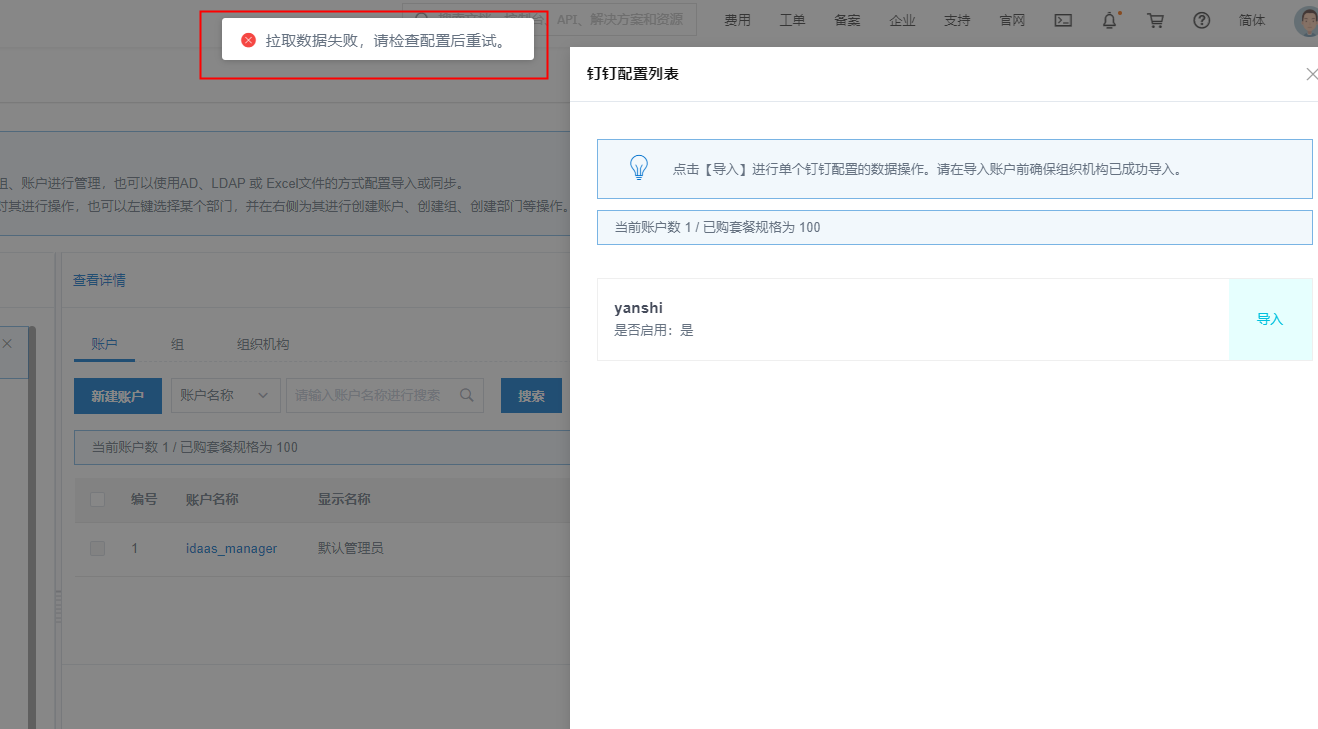Click the 默认管理员 display name cell

click(351, 548)
